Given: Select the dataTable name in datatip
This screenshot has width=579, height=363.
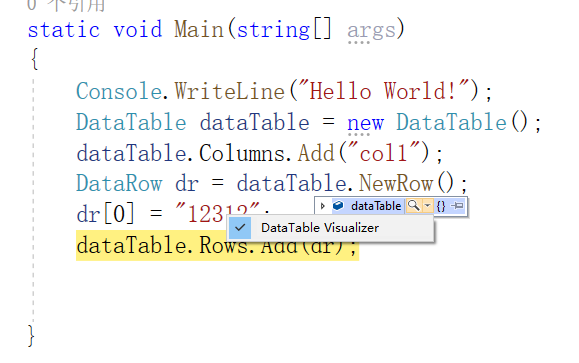Looking at the screenshot, I should (376, 206).
